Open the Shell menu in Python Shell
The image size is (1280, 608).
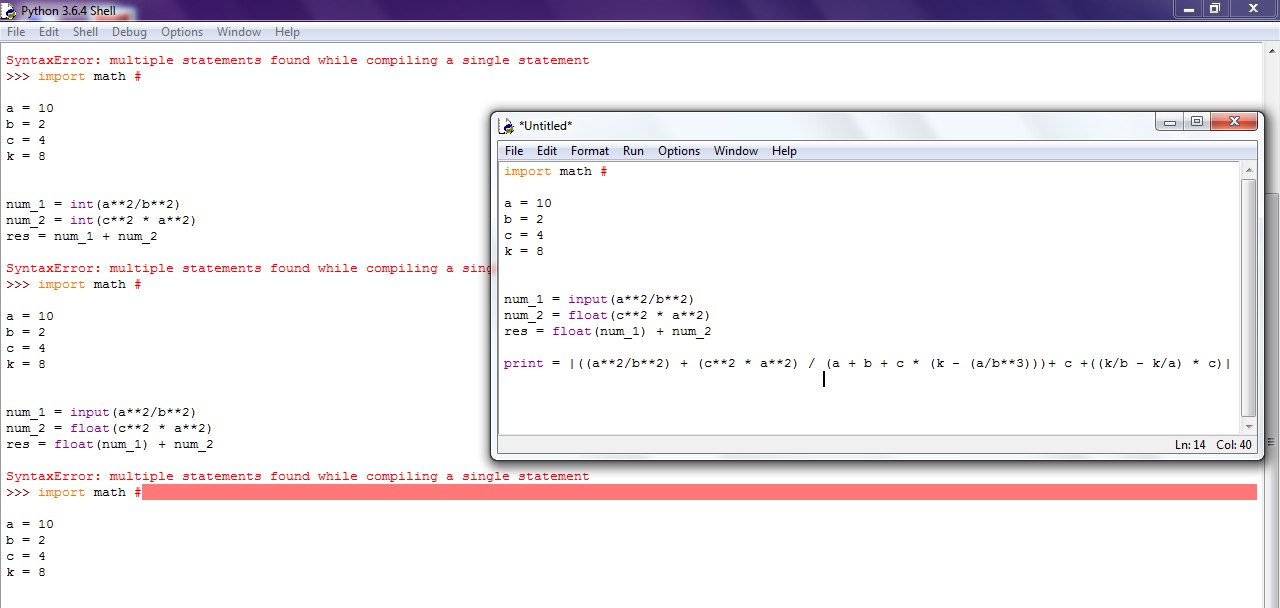point(85,32)
